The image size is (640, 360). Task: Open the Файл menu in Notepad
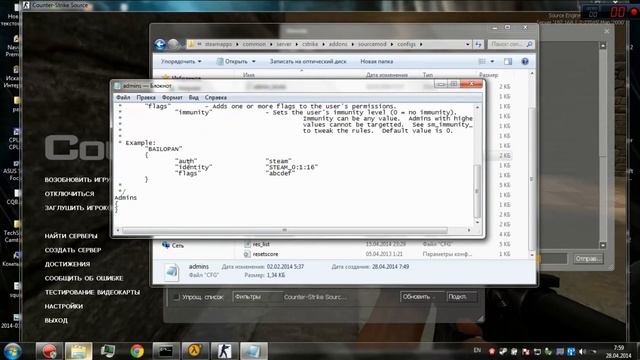click(x=123, y=98)
